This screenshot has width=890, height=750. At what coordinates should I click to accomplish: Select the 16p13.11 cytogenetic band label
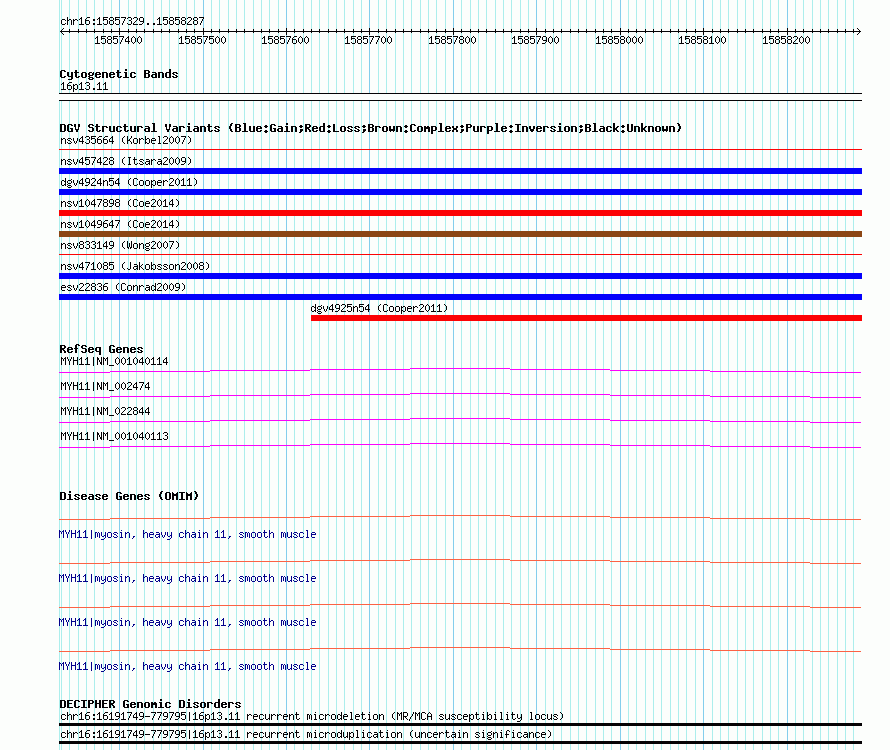84,86
